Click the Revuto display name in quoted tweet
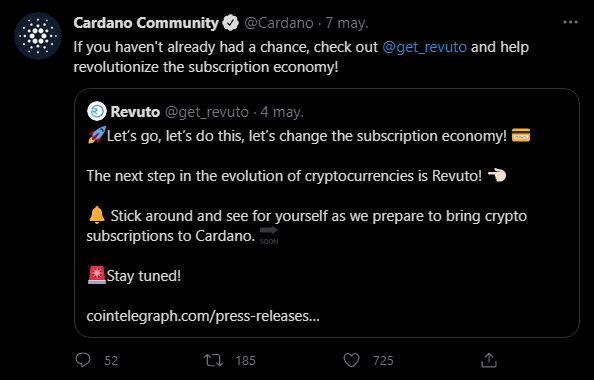 (135, 112)
